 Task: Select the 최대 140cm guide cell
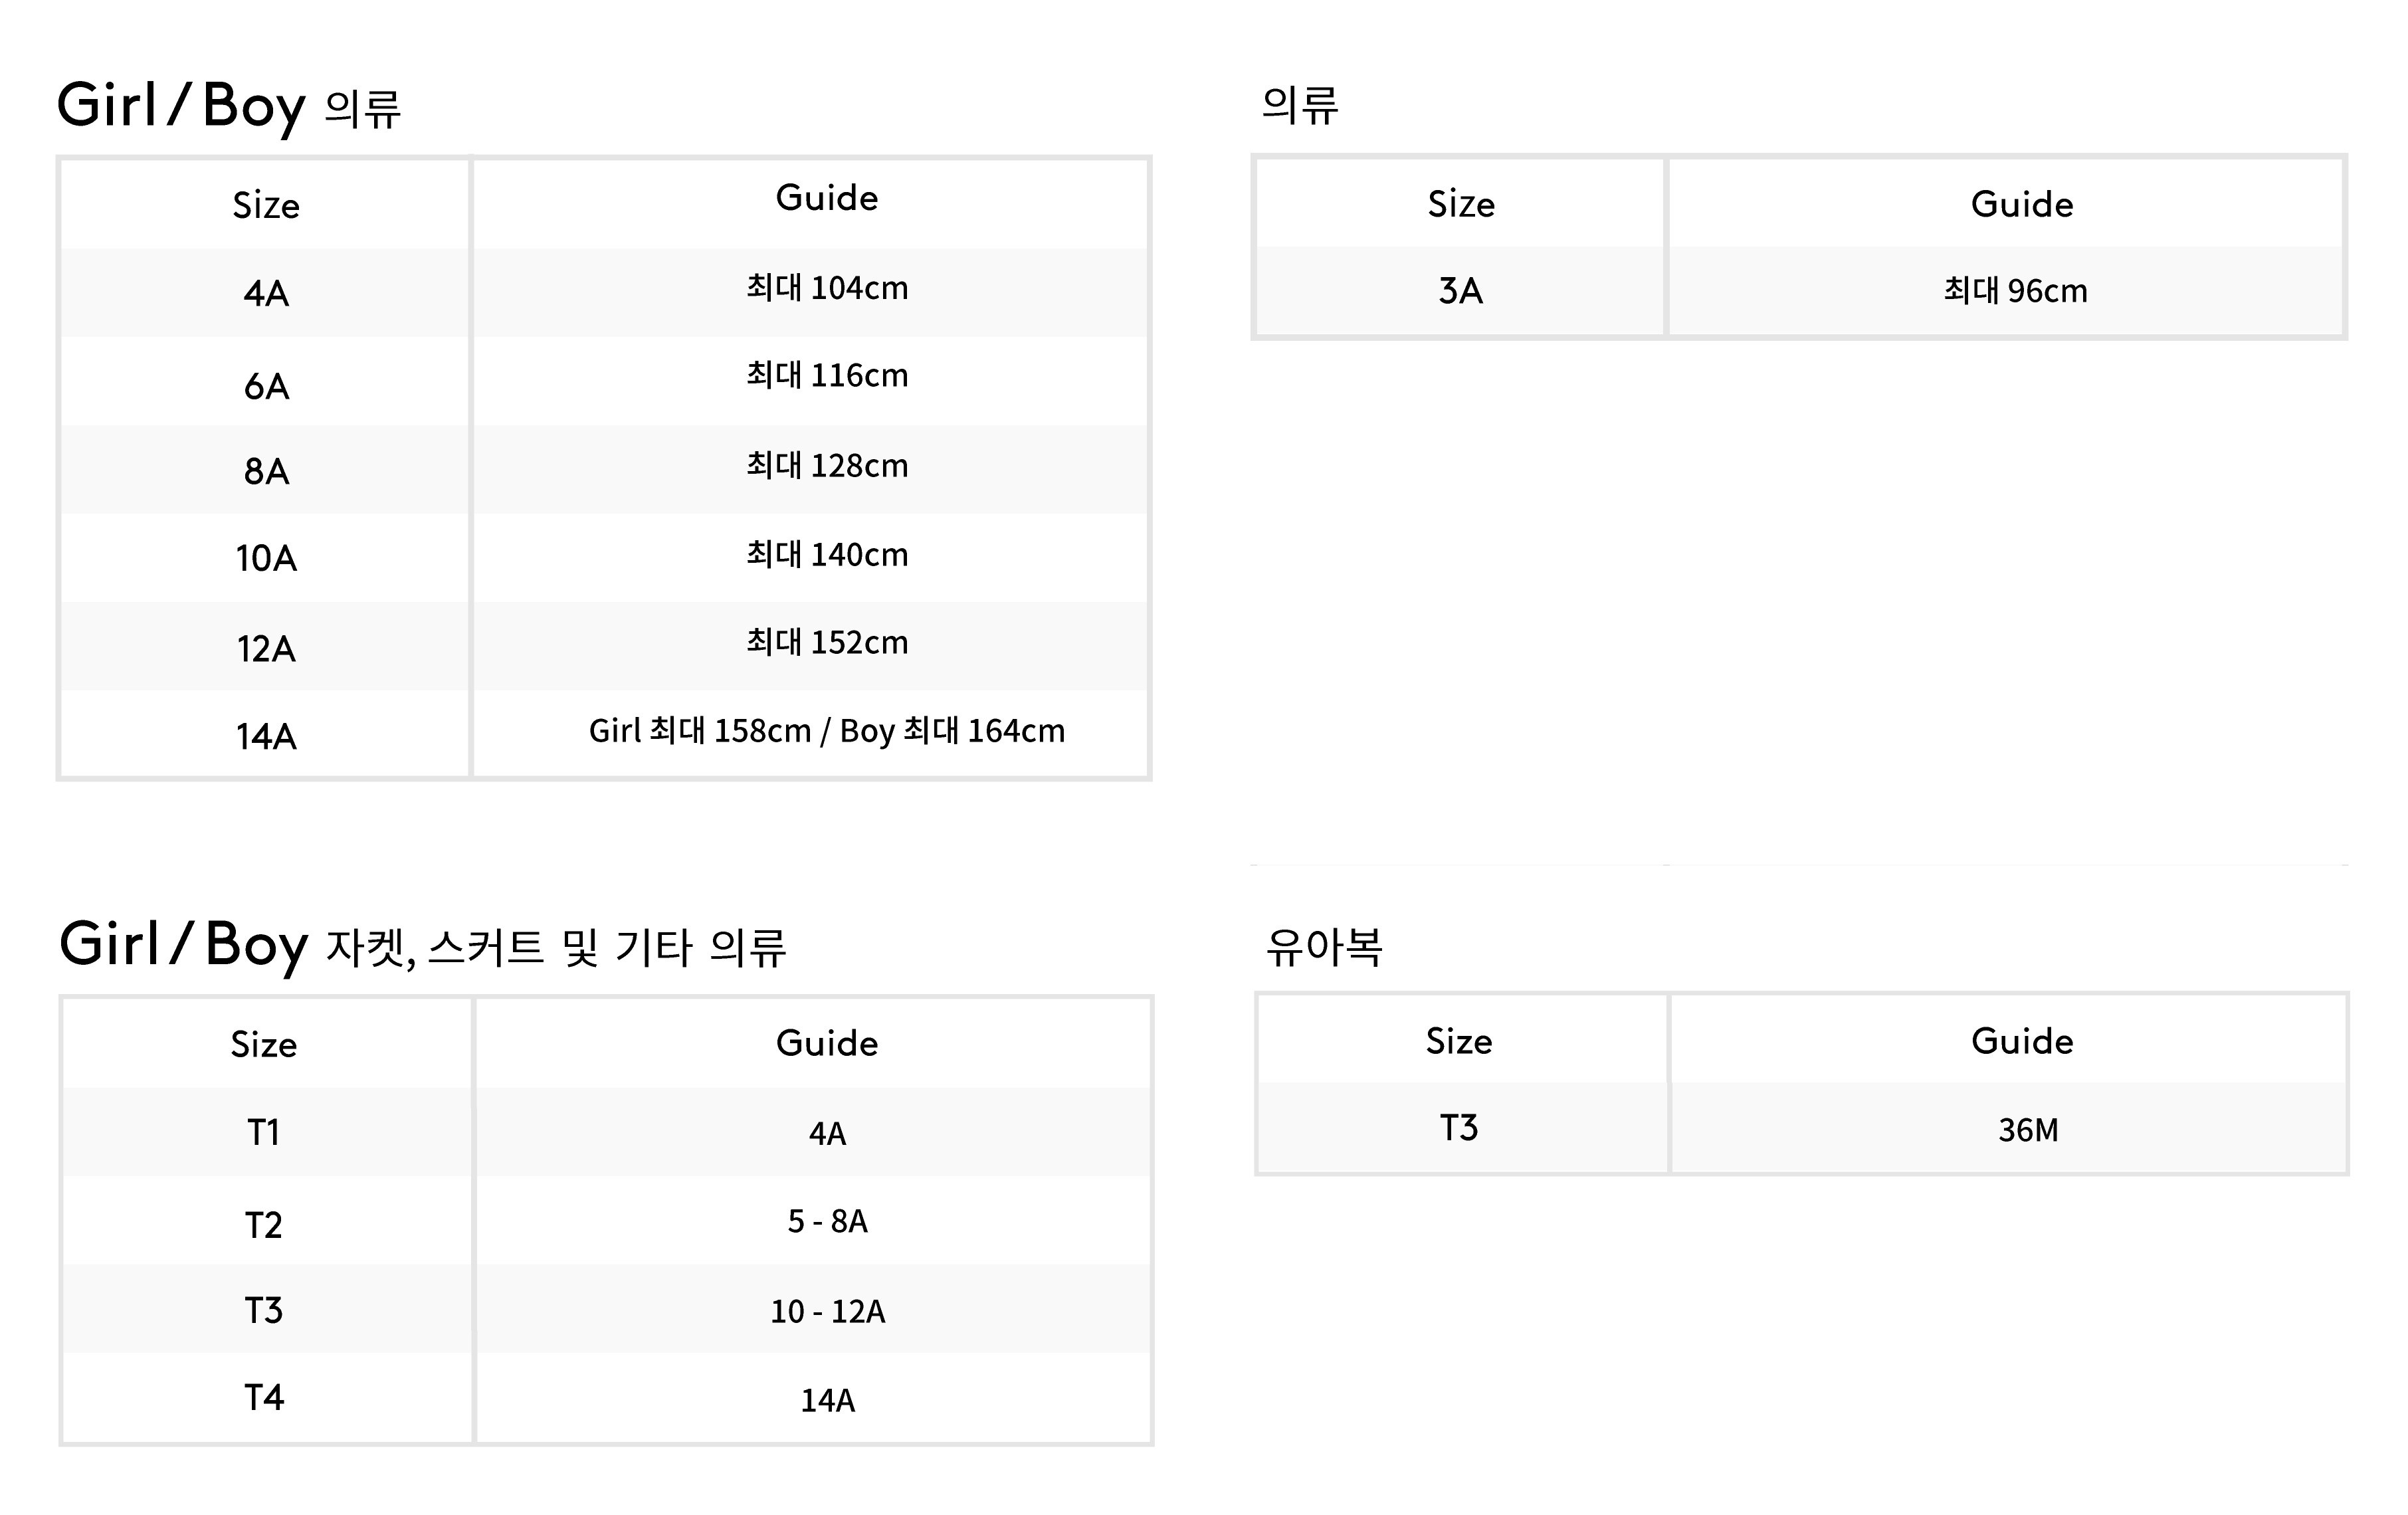(827, 555)
